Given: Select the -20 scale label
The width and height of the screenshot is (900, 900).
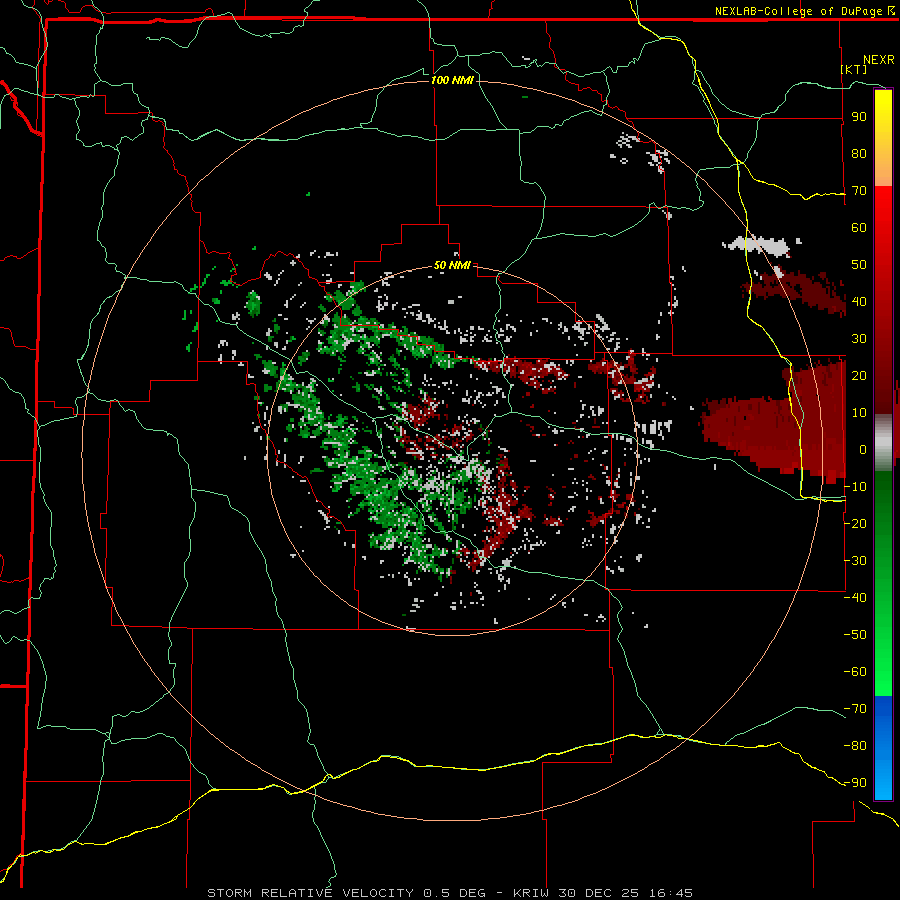Looking at the screenshot, I should [x=855, y=523].
